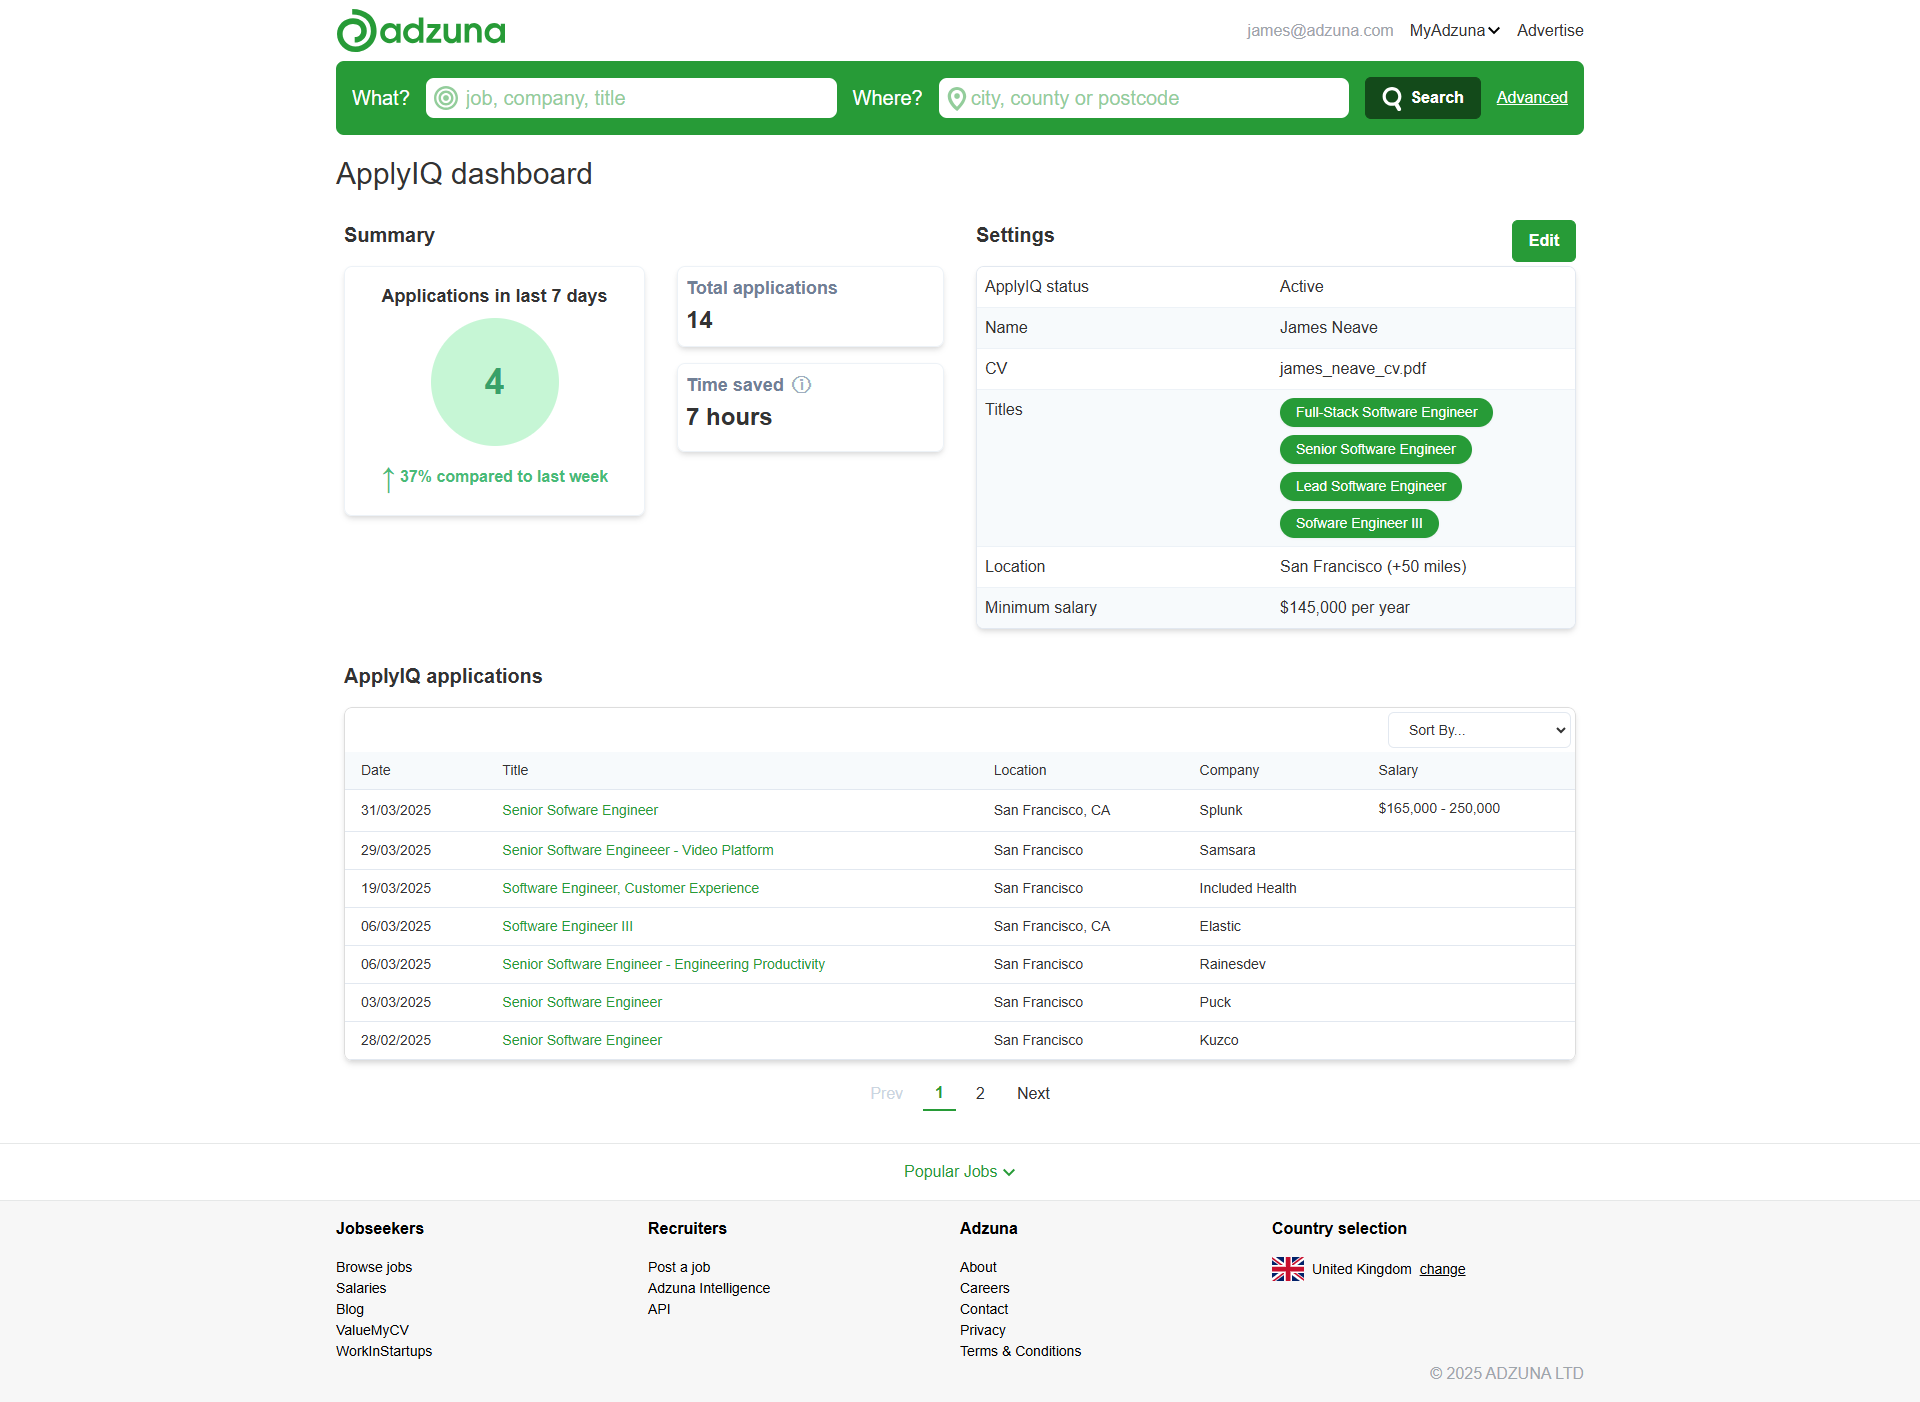Select the Lead Software Engineer tag
Screen dimensions: 1920x1402
tap(1370, 486)
